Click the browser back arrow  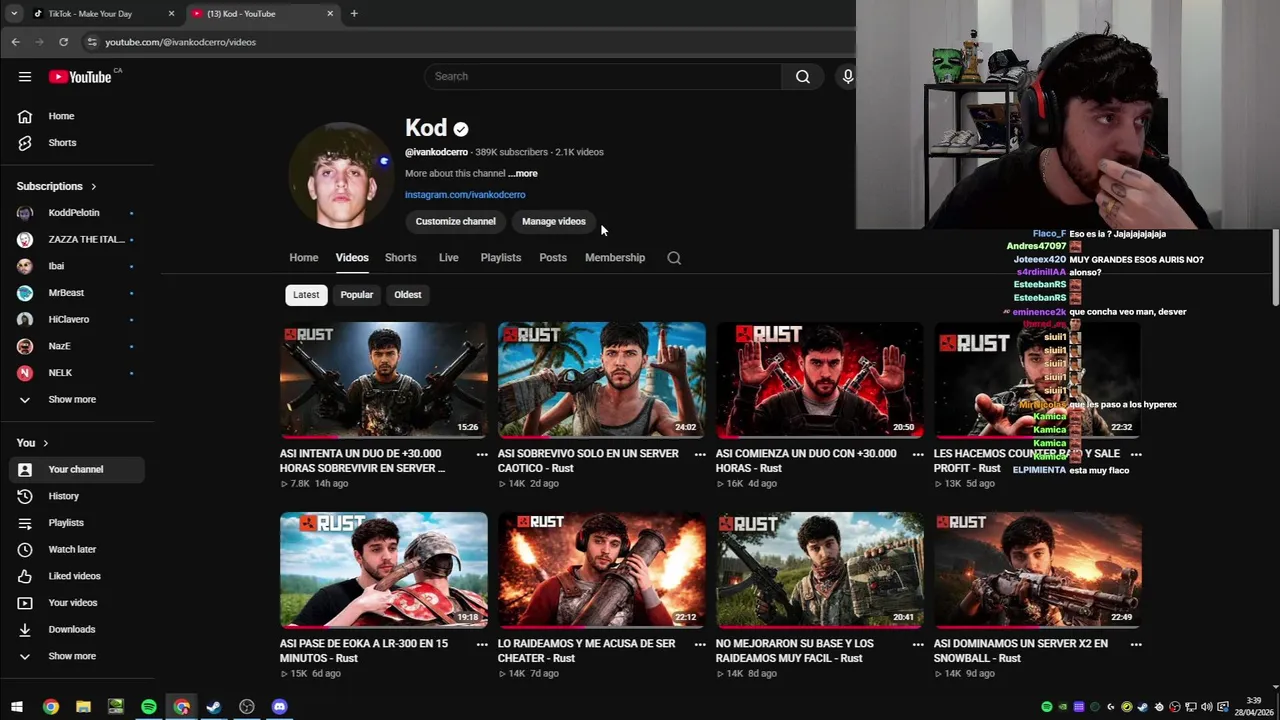(x=15, y=42)
